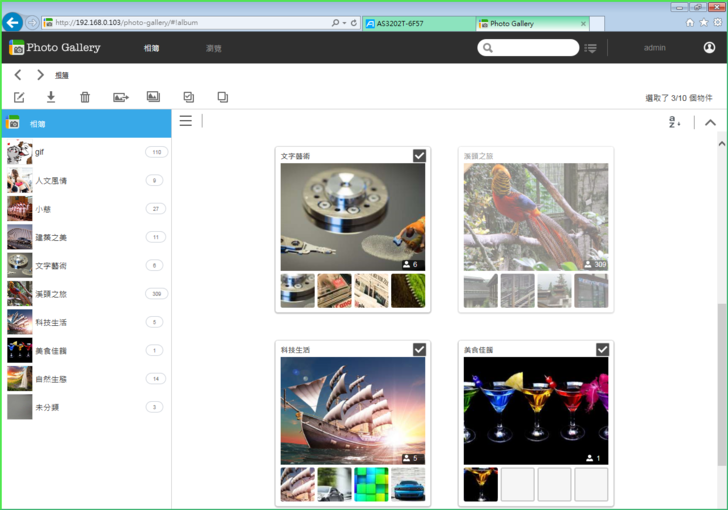Click the back arrow below the header
Image resolution: width=728 pixels, height=510 pixels.
coord(18,75)
